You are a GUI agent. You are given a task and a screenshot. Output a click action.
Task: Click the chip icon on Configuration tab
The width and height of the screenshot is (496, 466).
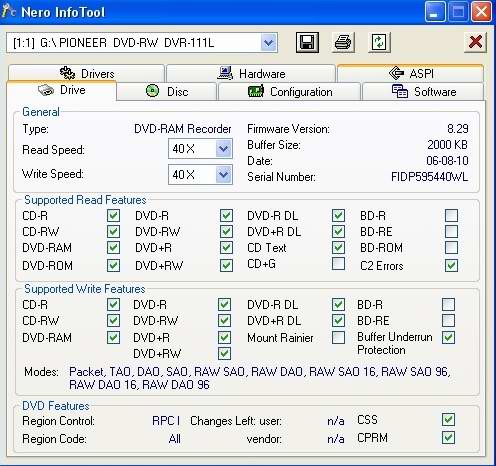[256, 91]
